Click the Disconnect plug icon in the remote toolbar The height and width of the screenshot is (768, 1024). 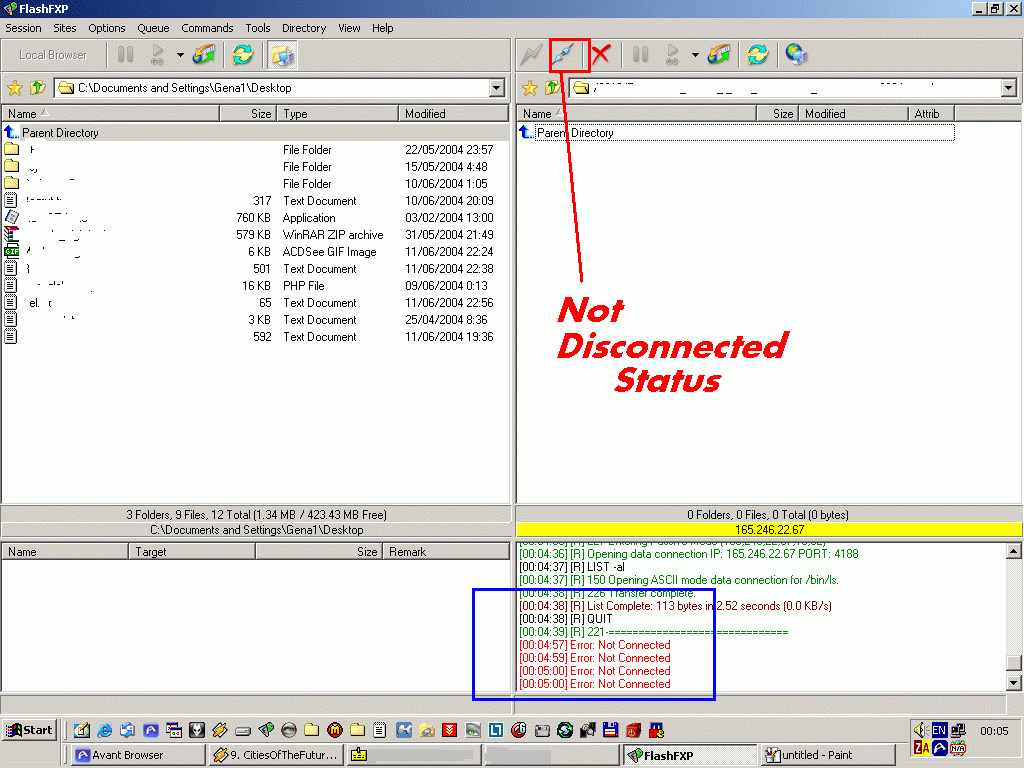[566, 54]
